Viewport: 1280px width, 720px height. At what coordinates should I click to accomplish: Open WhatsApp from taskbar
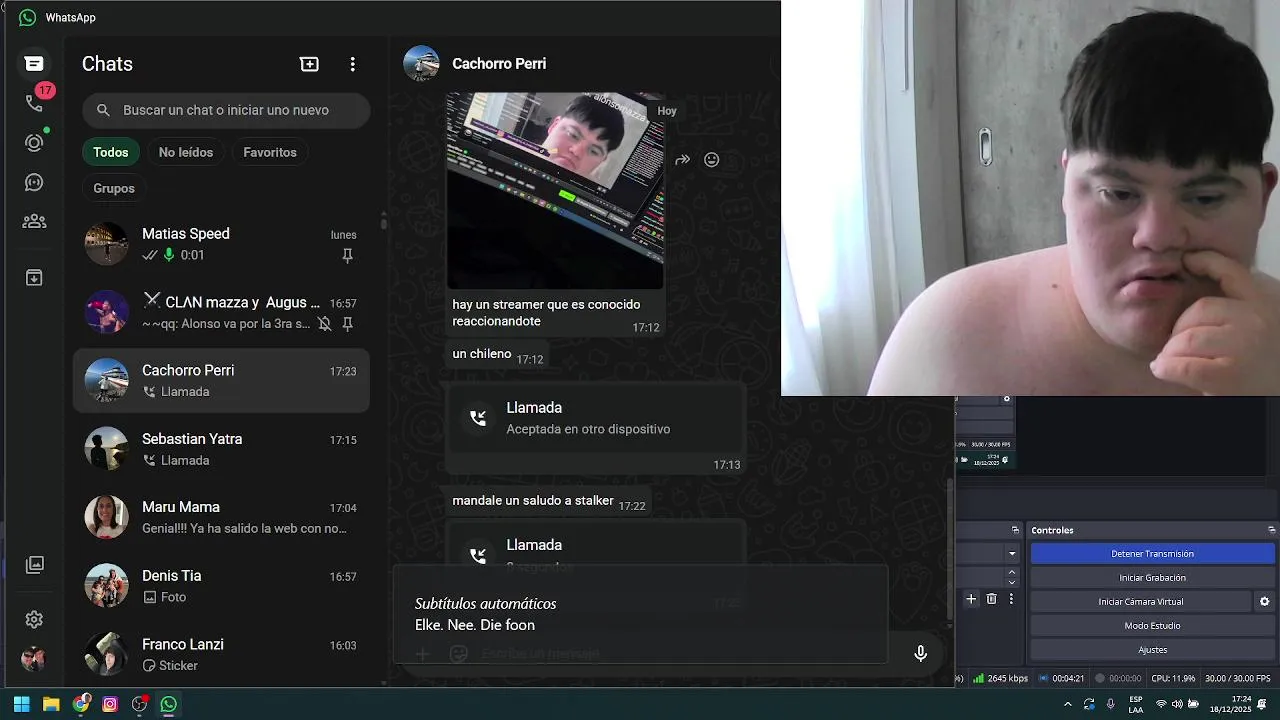click(169, 704)
